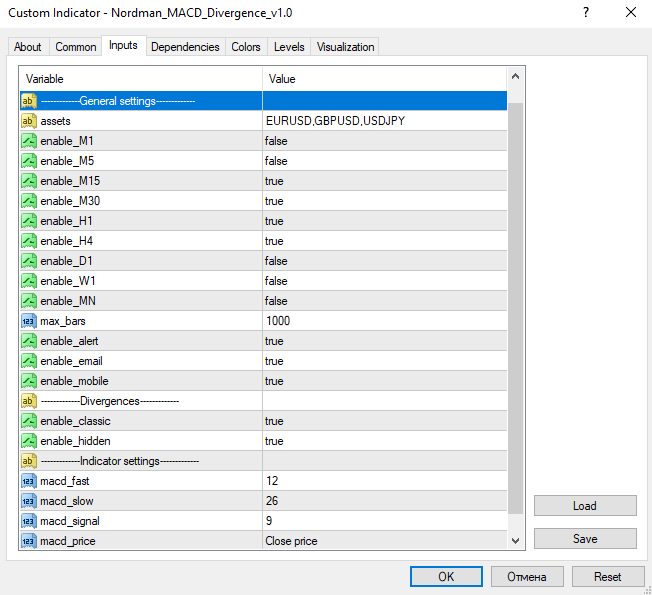
Task: Click the macd_slow integer icon
Action: click(x=29, y=501)
